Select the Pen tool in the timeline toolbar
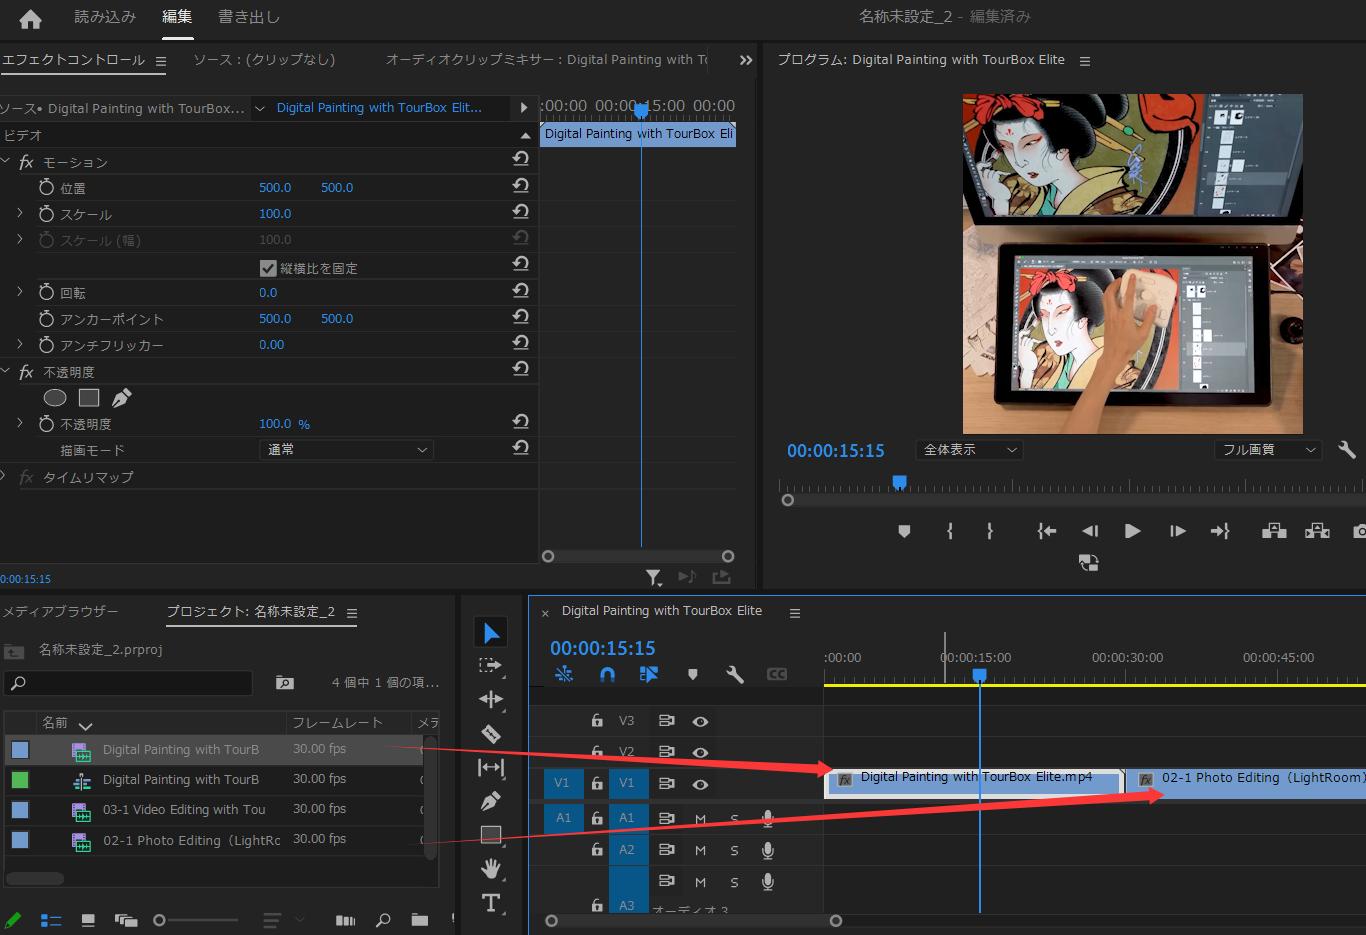This screenshot has height=935, width=1366. pyautogui.click(x=490, y=800)
